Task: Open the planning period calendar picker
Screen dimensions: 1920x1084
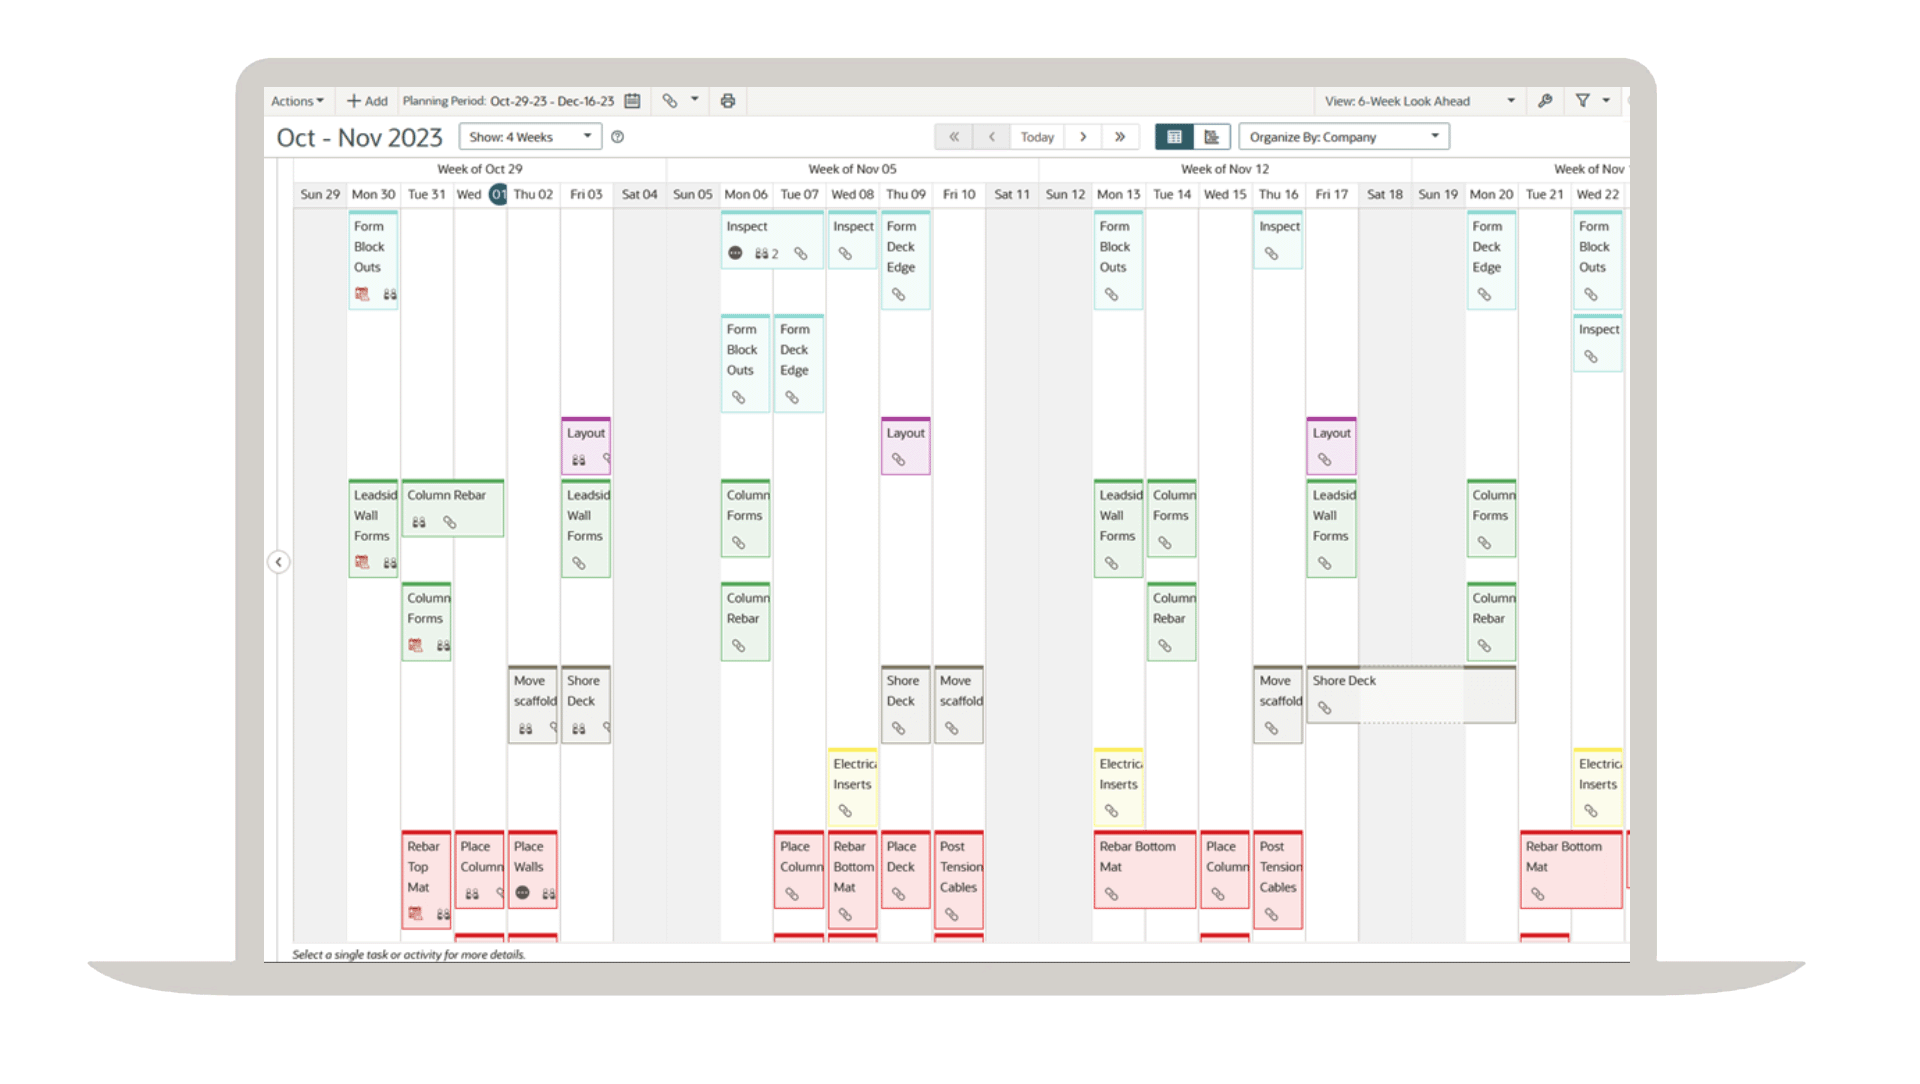Action: [632, 101]
